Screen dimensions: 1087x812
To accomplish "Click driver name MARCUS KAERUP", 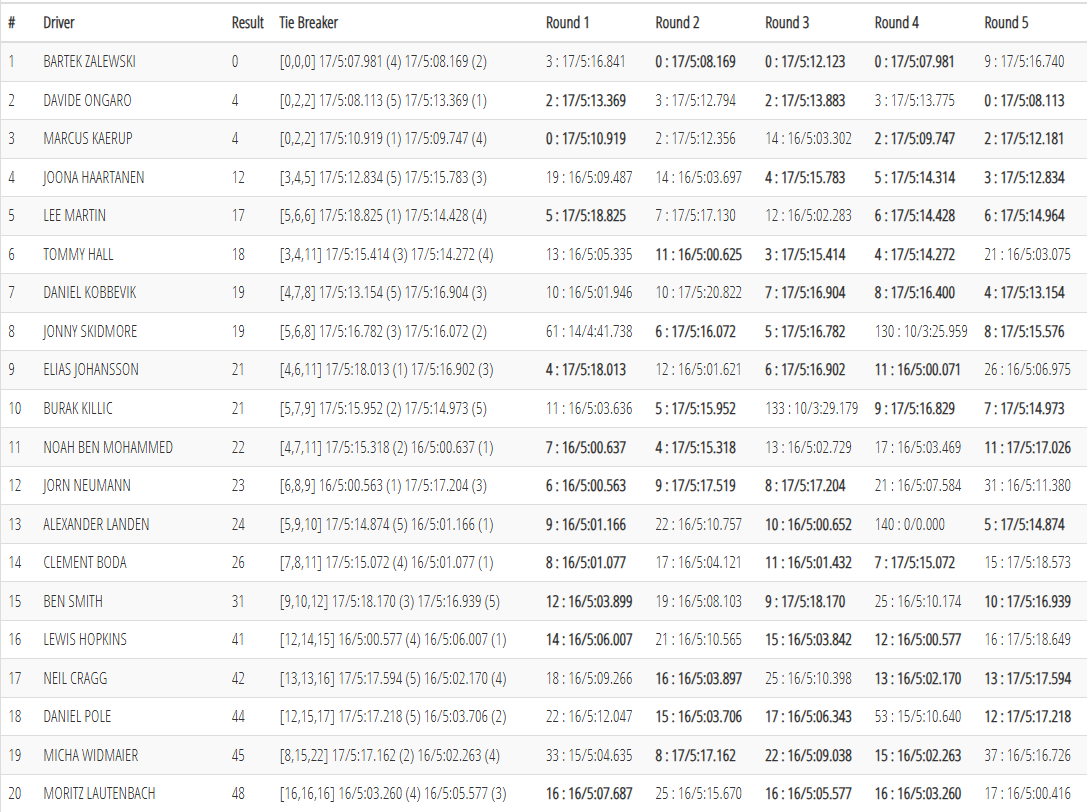I will click(x=87, y=139).
